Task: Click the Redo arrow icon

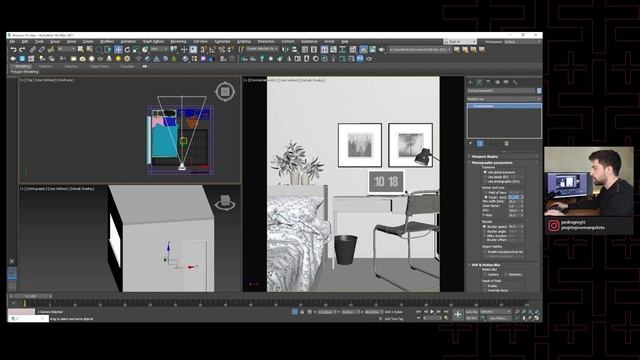Action: (22, 49)
